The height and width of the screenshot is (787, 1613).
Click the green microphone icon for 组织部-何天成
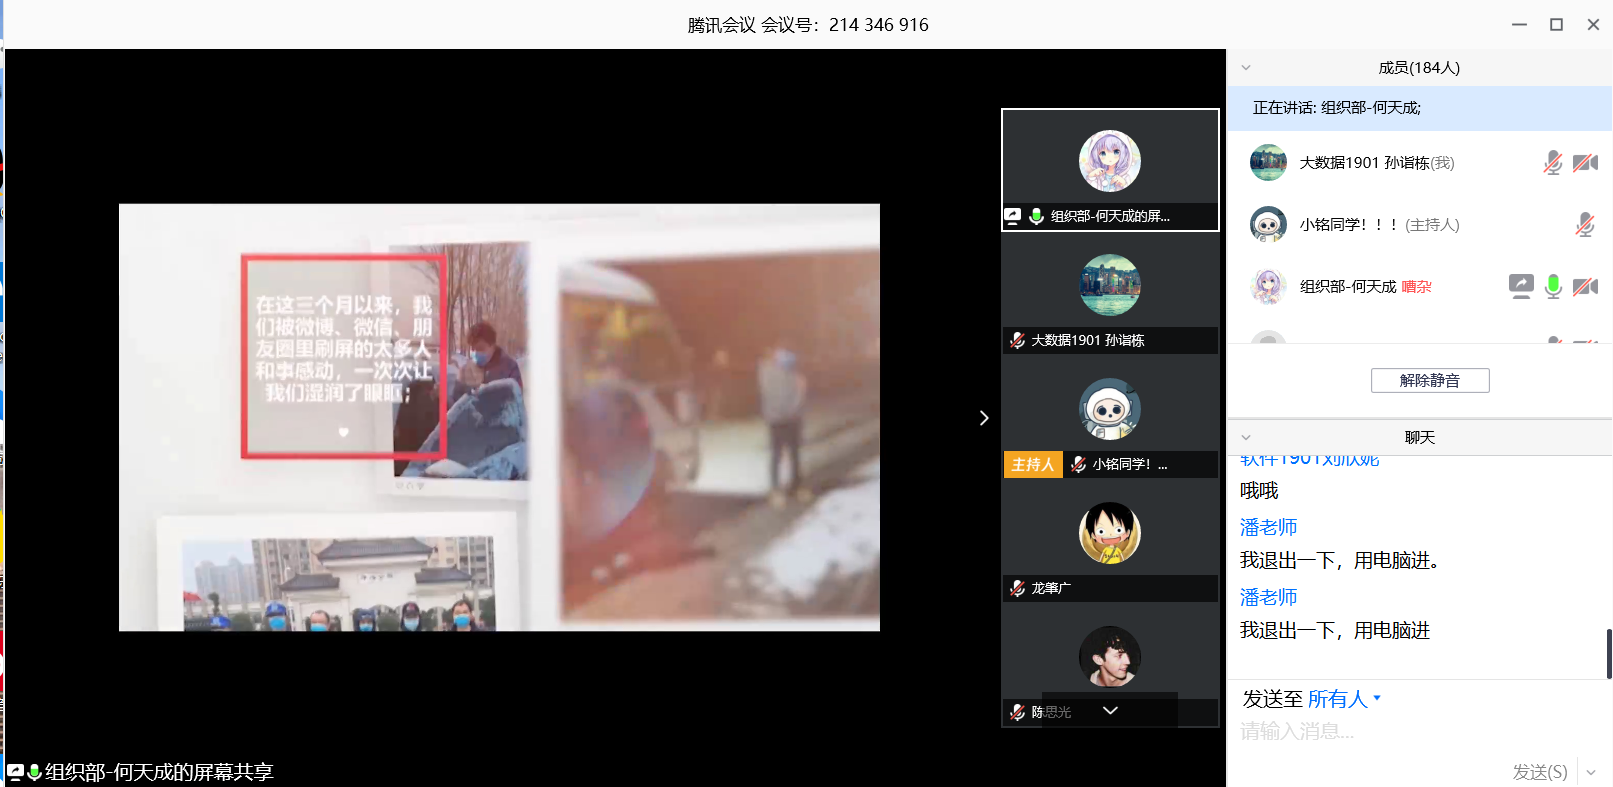[x=1553, y=286]
